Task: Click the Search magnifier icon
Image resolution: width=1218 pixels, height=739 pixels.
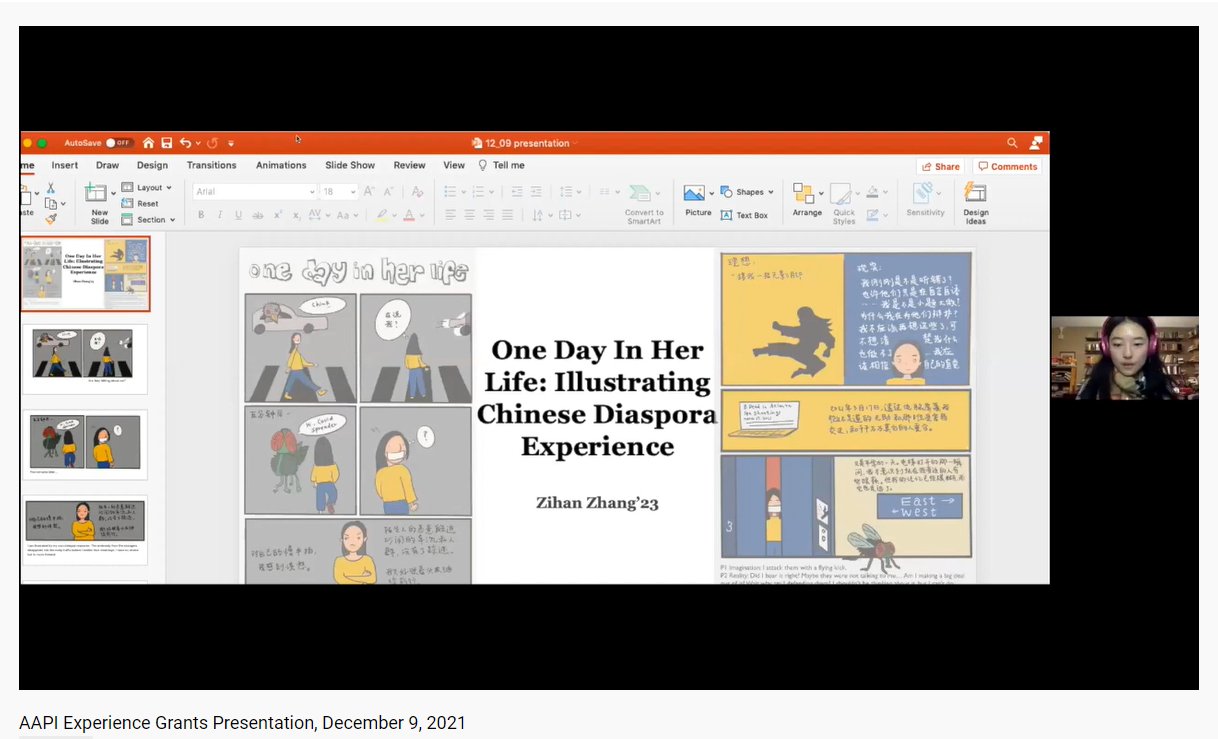Action: pos(1012,143)
